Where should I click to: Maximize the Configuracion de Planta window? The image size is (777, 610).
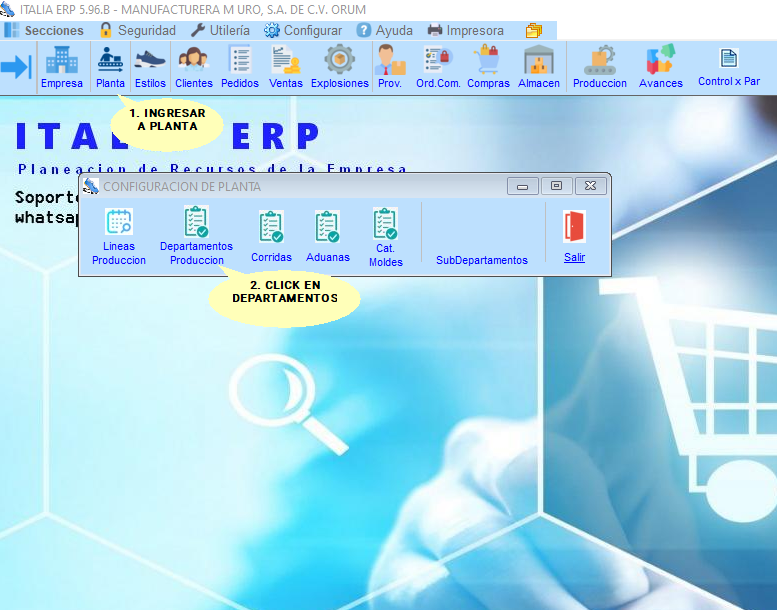coord(556,186)
